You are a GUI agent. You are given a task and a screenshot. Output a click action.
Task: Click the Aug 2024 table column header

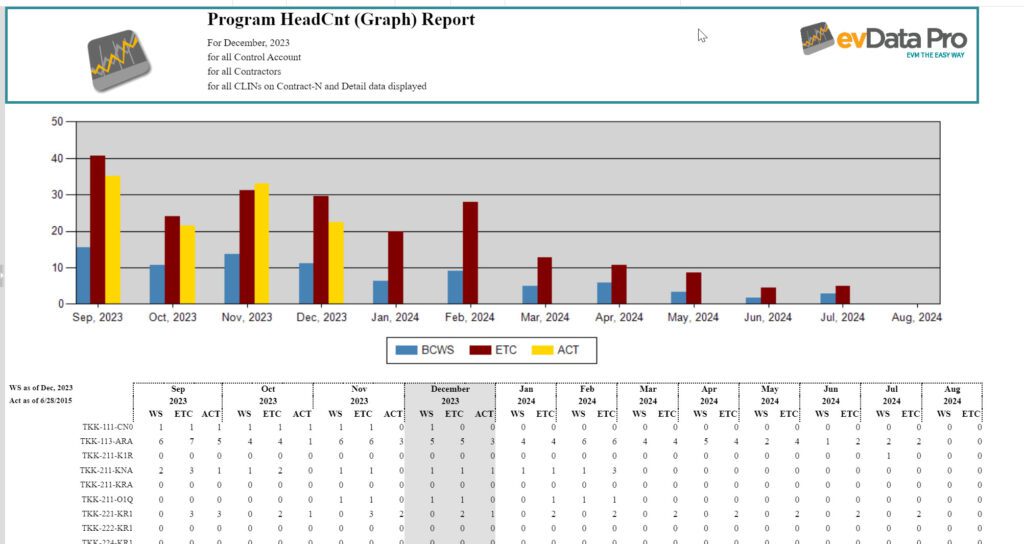pos(952,394)
